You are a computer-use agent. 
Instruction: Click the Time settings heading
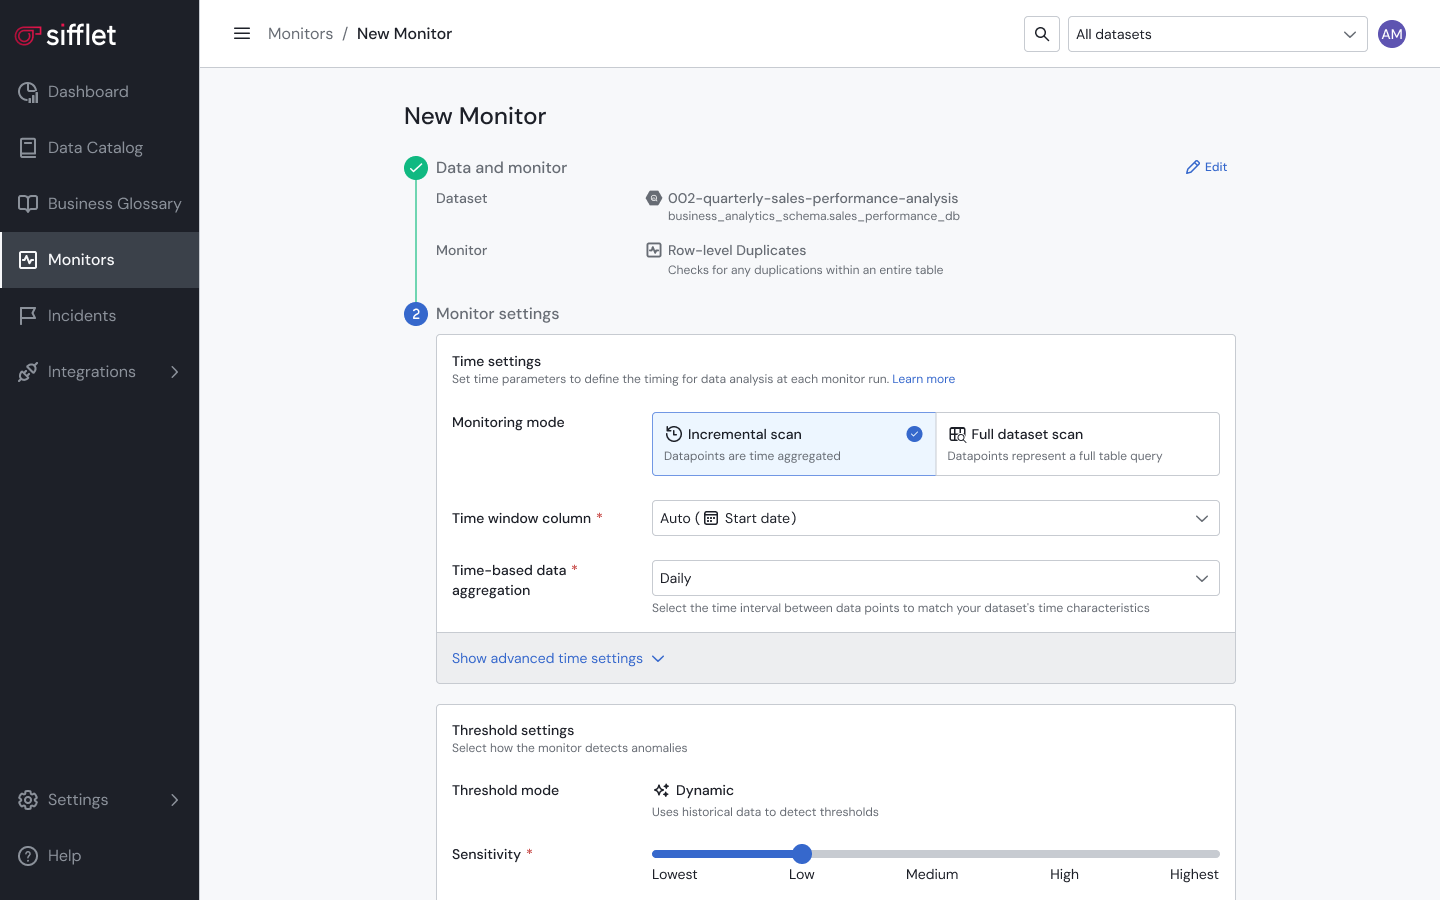point(496,361)
